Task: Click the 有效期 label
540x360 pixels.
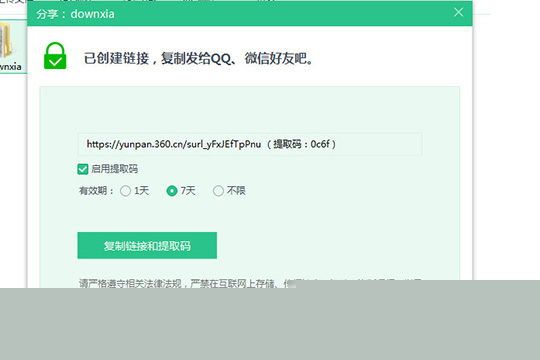Action: point(96,191)
